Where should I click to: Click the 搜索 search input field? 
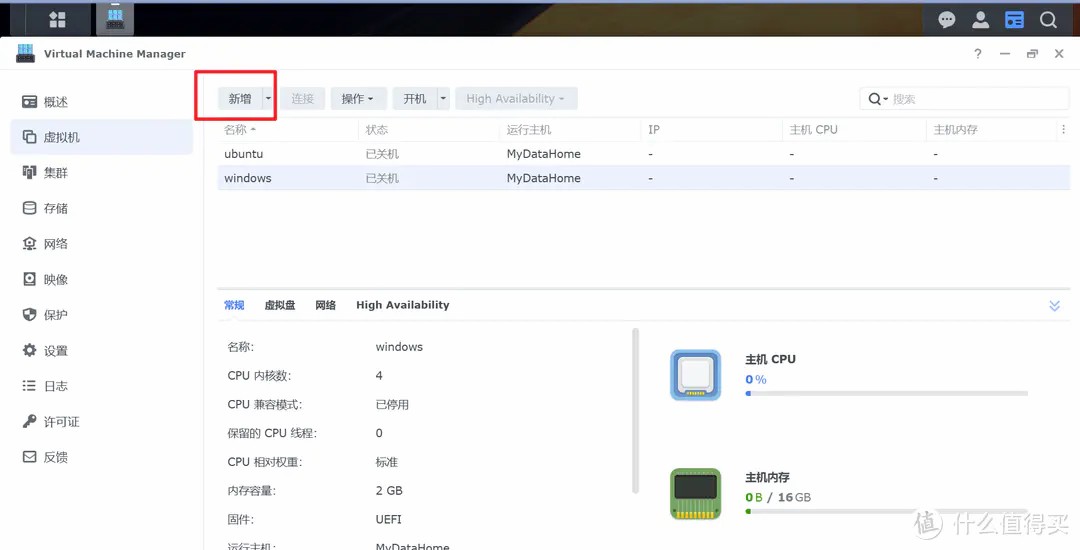[975, 99]
